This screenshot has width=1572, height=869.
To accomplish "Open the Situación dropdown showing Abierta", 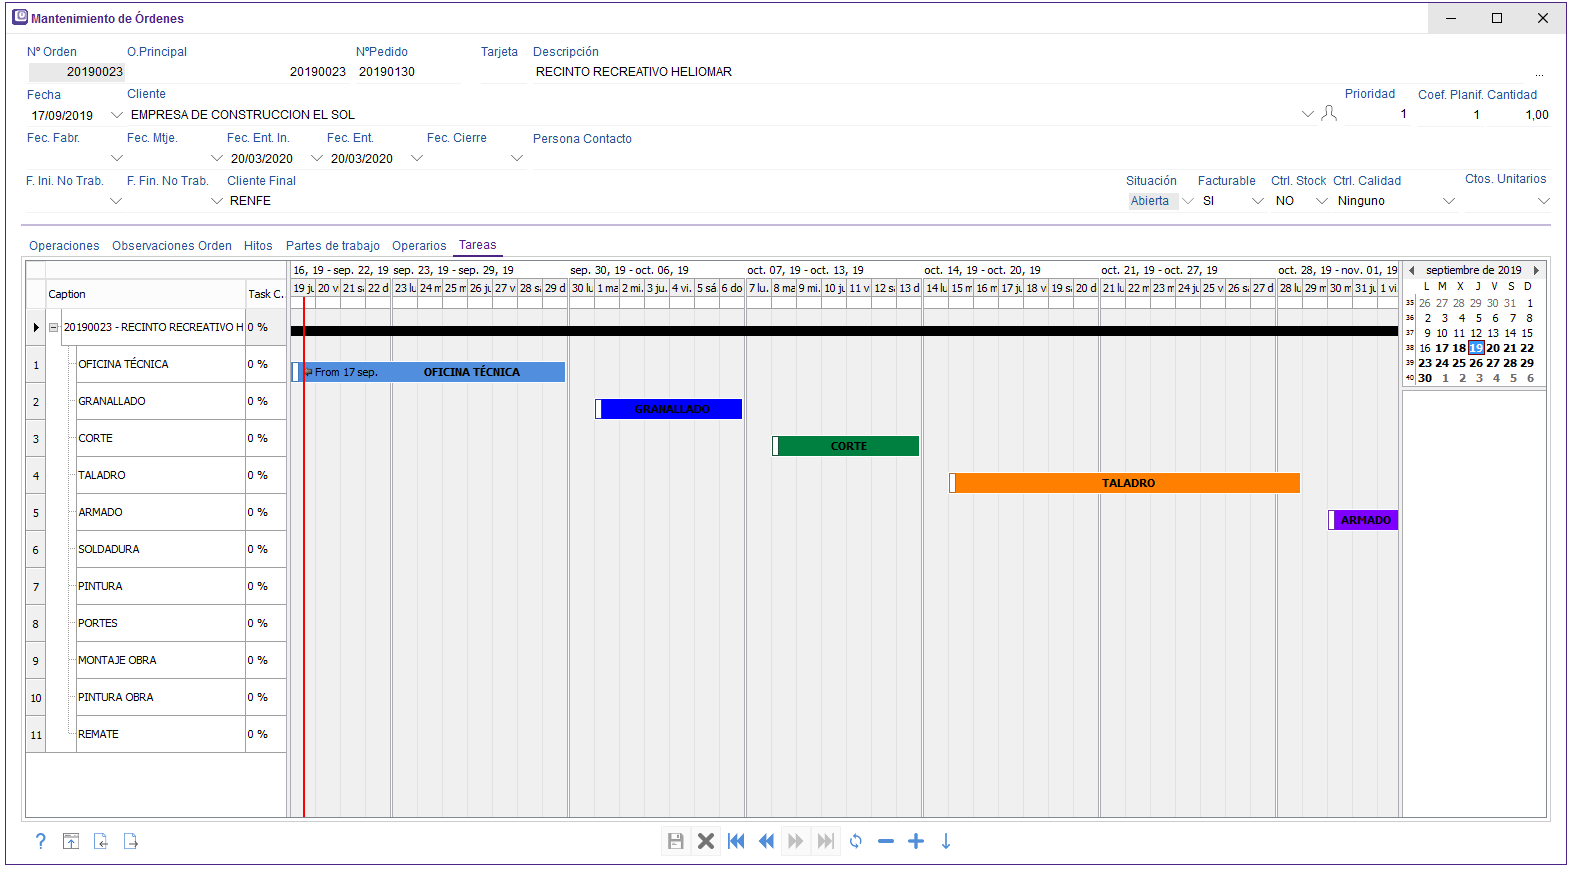I will [x=1188, y=201].
